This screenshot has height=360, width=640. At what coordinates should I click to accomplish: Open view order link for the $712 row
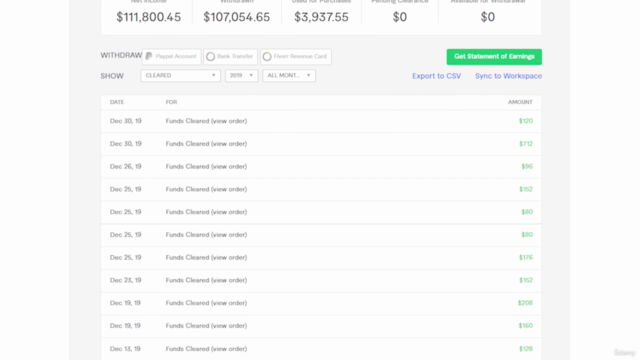(229, 144)
